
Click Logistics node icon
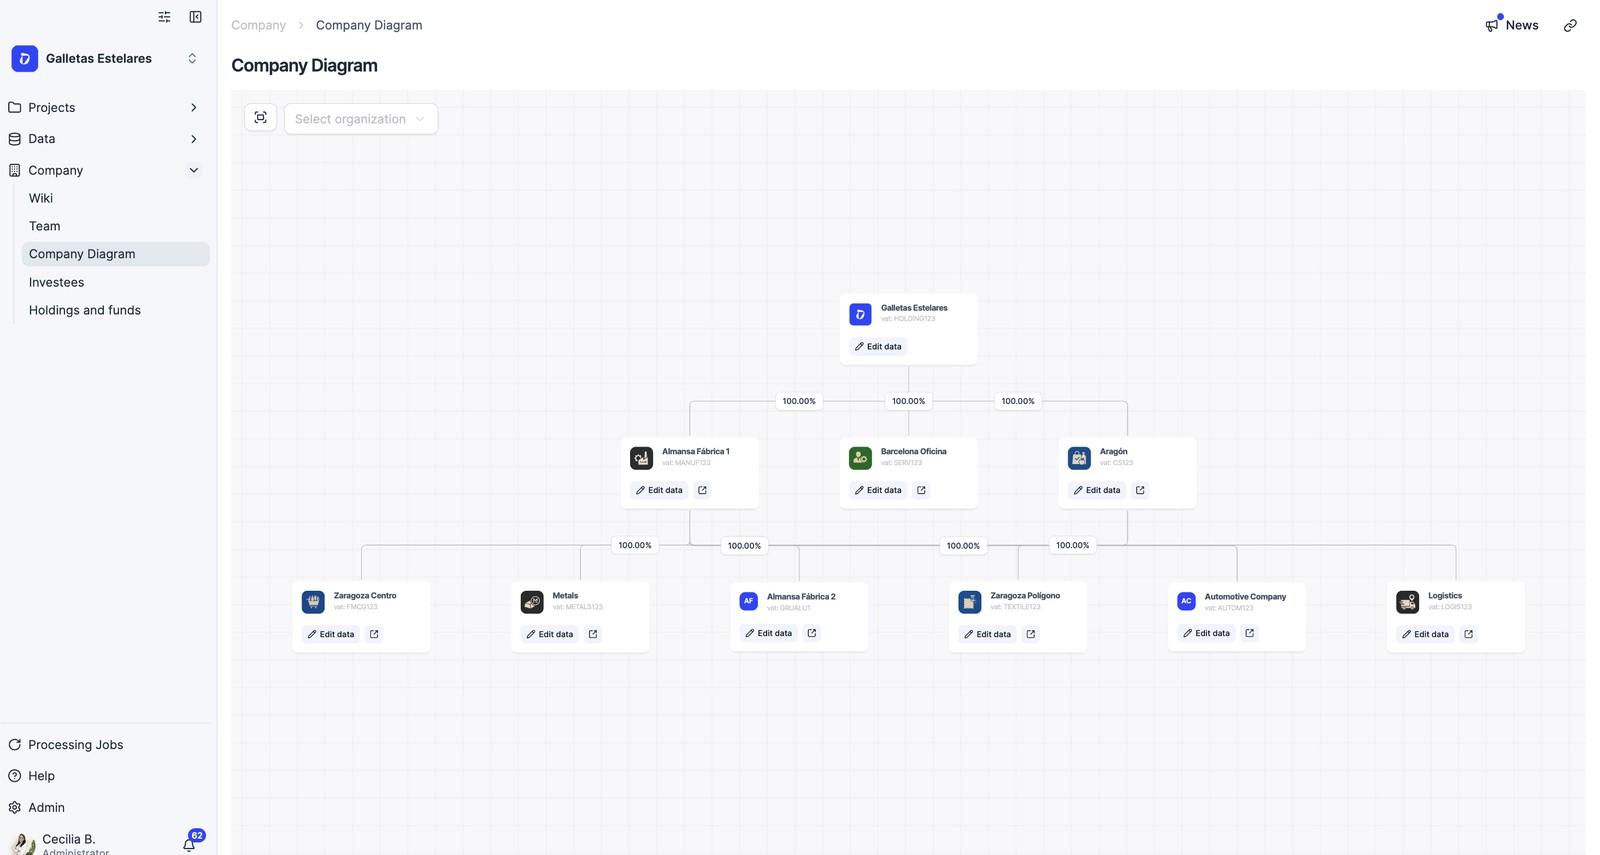pyautogui.click(x=1408, y=602)
